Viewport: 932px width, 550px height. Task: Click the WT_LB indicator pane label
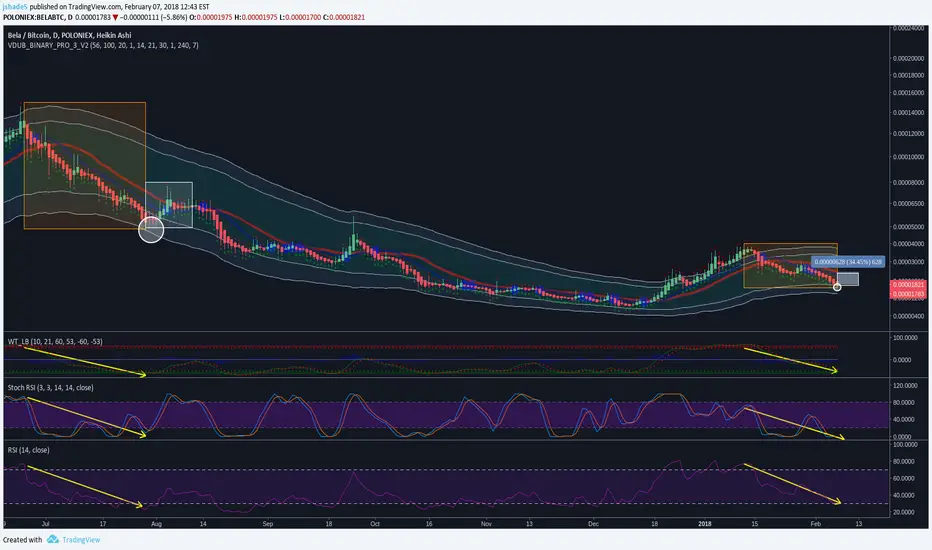[55, 341]
